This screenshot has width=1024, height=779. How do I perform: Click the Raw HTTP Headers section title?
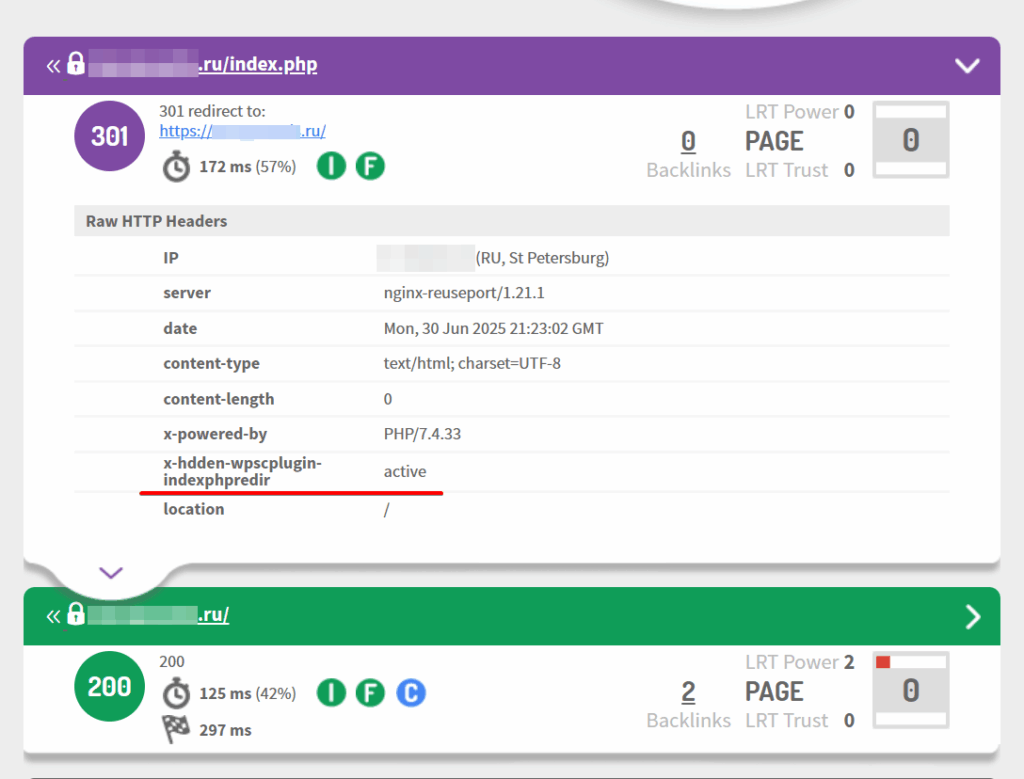(157, 221)
